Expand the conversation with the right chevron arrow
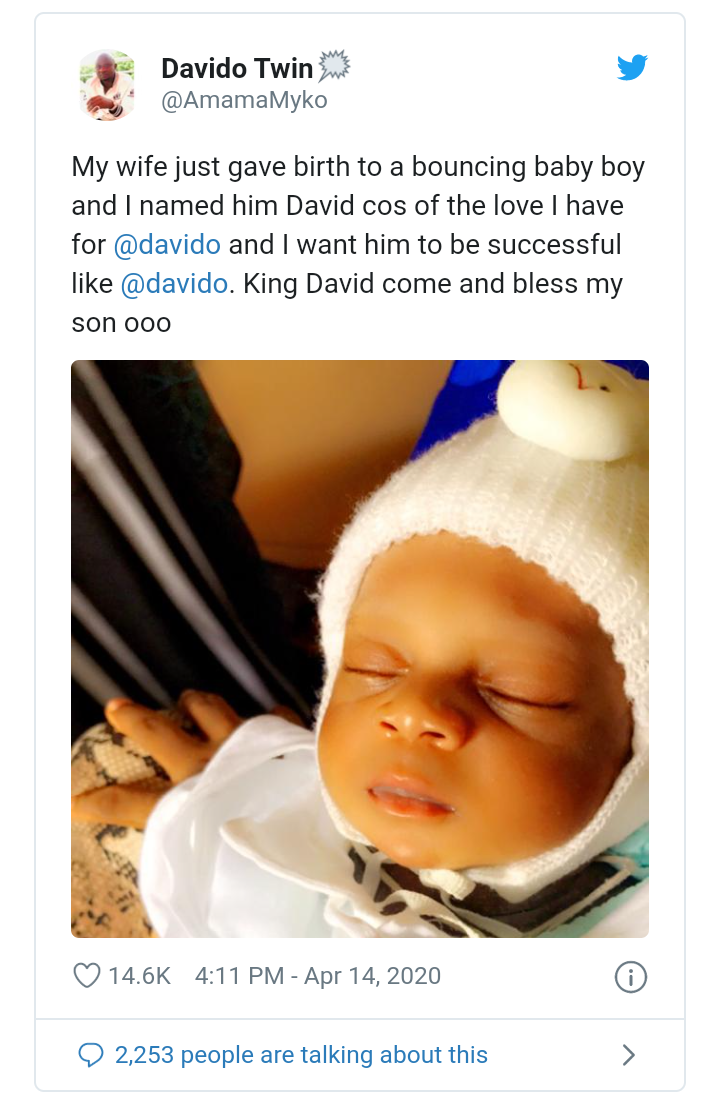Screen dimensions: 720x1107 click(628, 1055)
